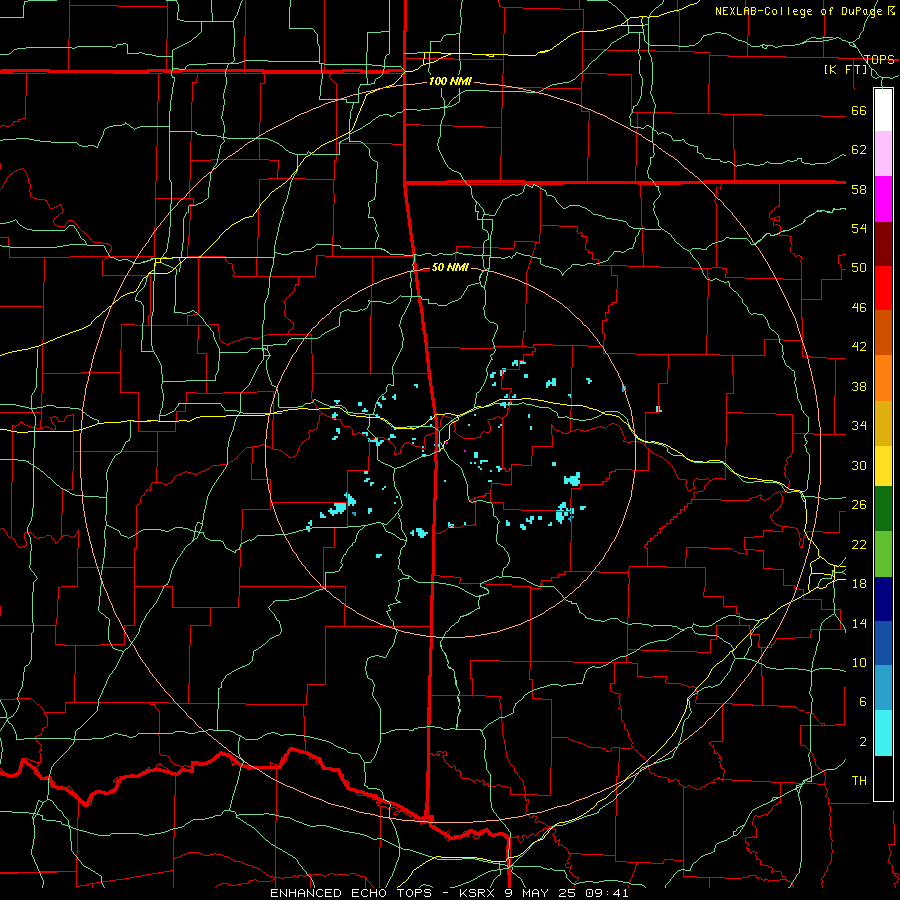Click the 38 value on the scale
This screenshot has height=900, width=900.
click(x=859, y=386)
